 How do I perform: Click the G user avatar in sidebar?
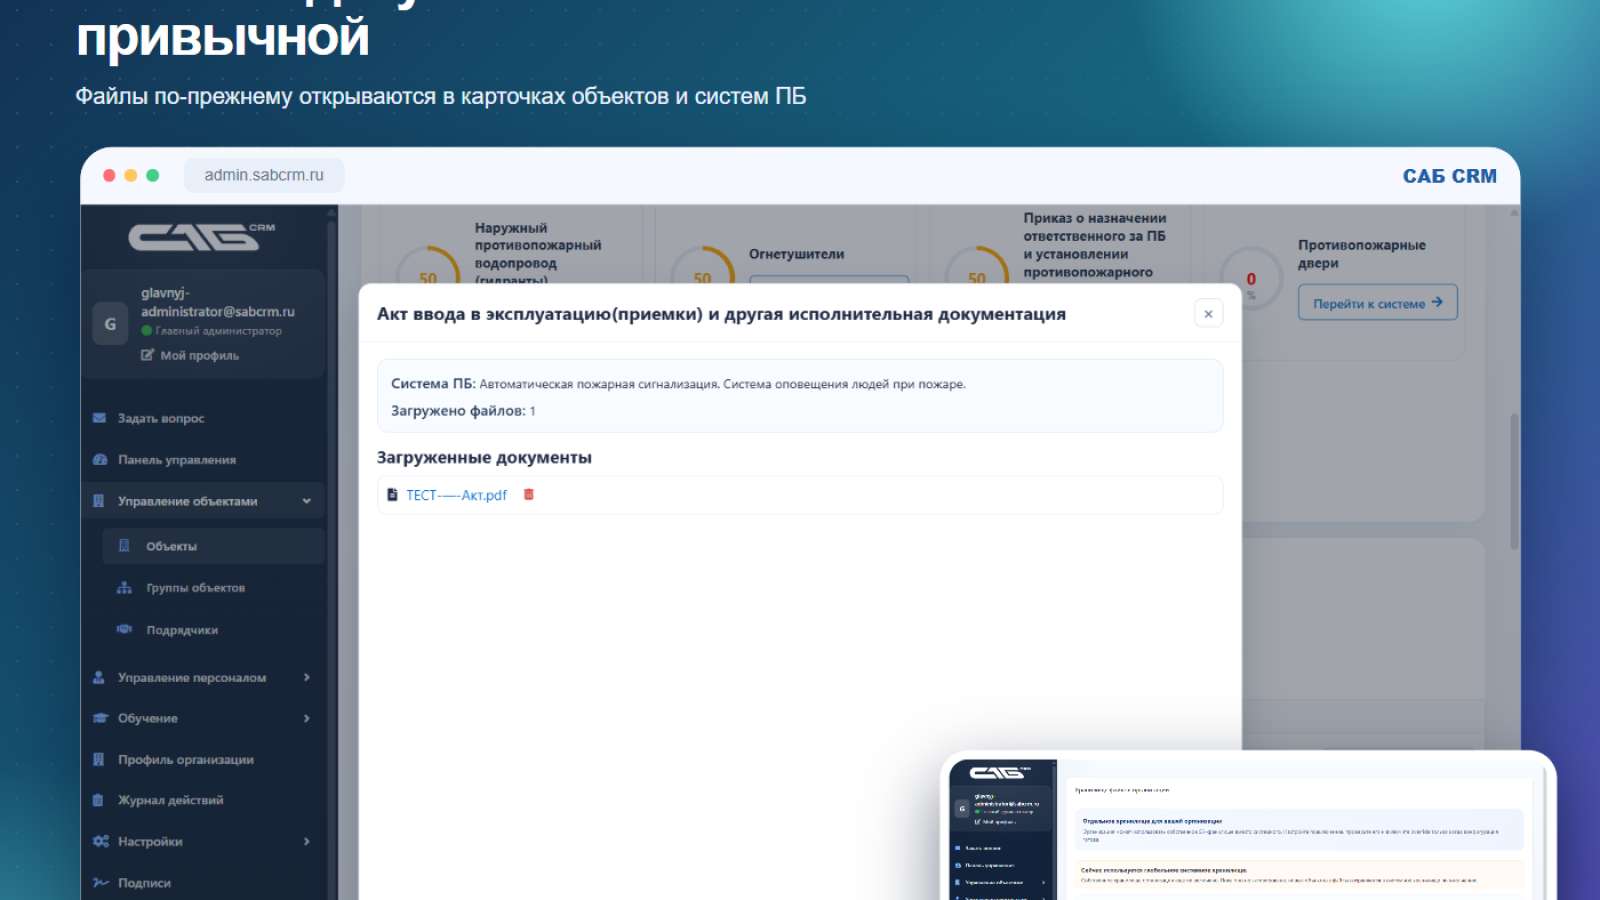110,324
